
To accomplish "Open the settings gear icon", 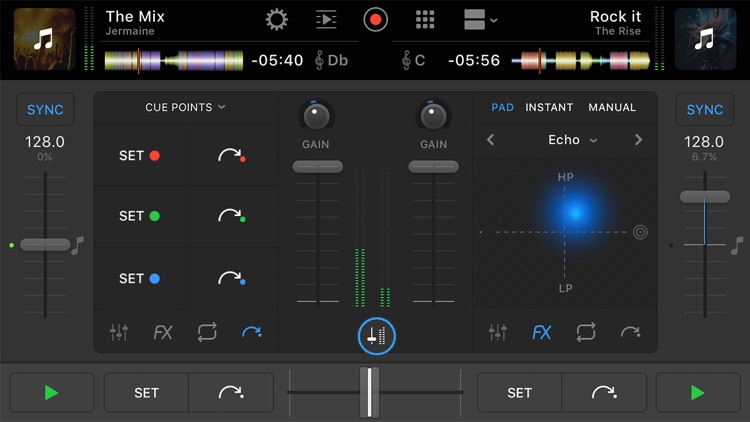I will coord(276,19).
